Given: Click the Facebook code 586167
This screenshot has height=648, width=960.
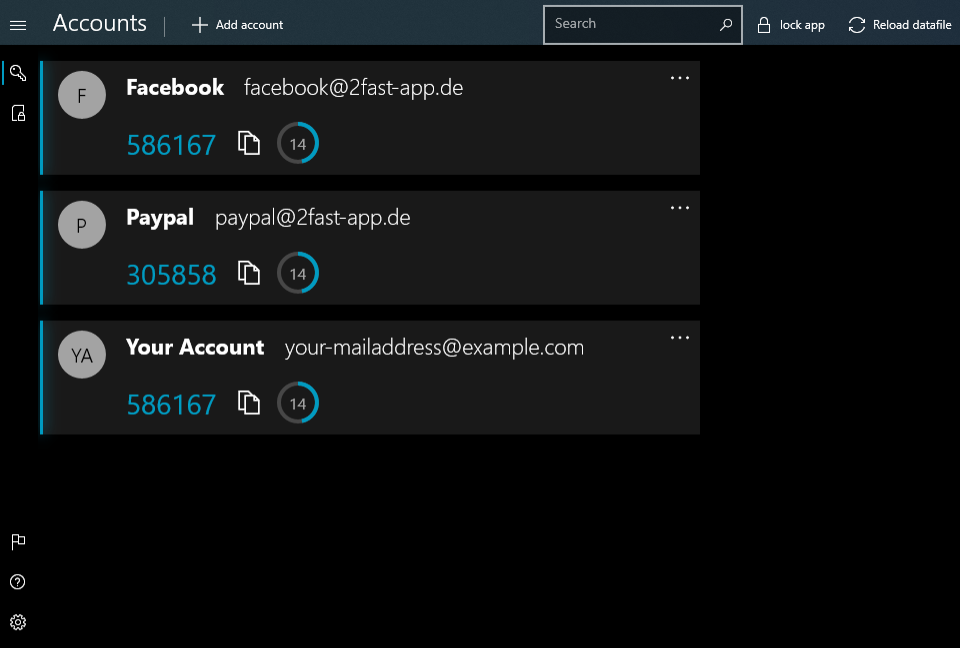Looking at the screenshot, I should click(x=171, y=145).
